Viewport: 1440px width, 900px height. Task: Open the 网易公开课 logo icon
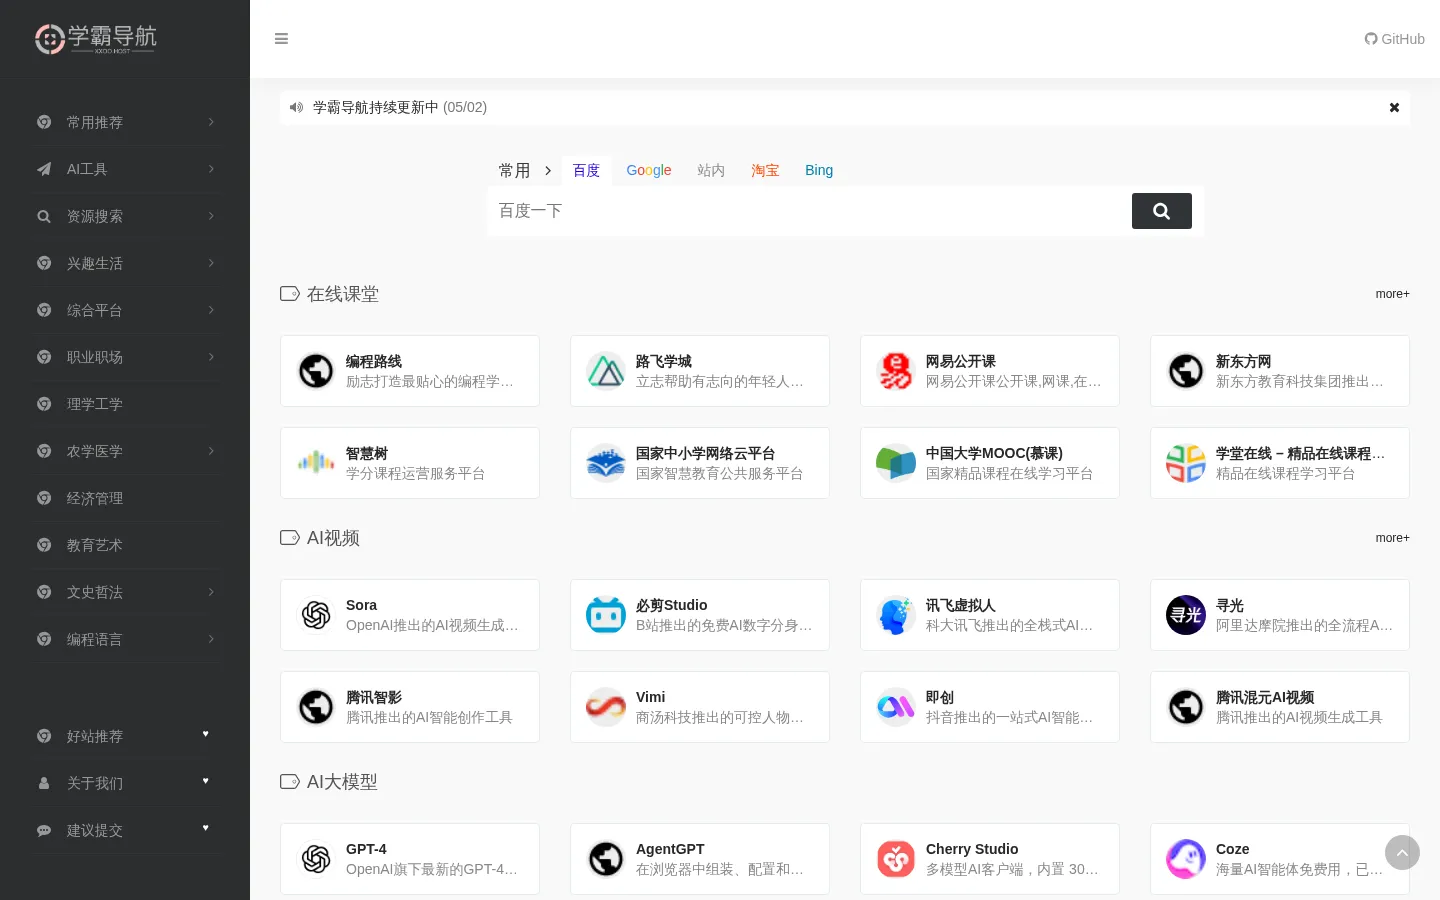pyautogui.click(x=896, y=371)
